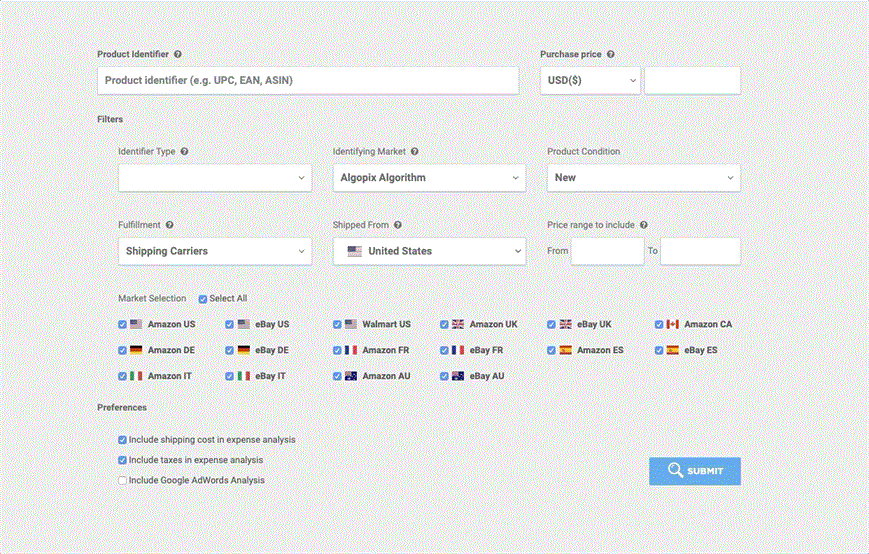Open the Product Condition New dropdown
869x554 pixels.
643,178
